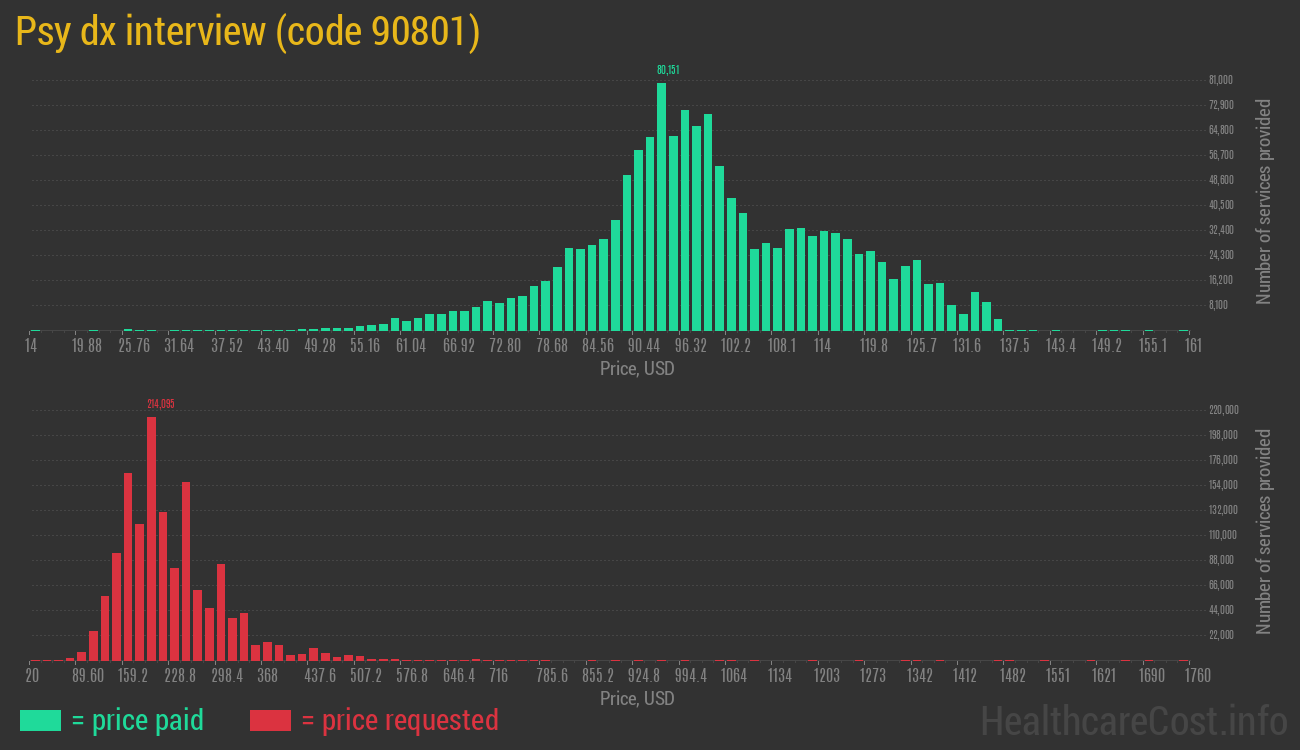Click the 80,151 peak value label

point(668,70)
